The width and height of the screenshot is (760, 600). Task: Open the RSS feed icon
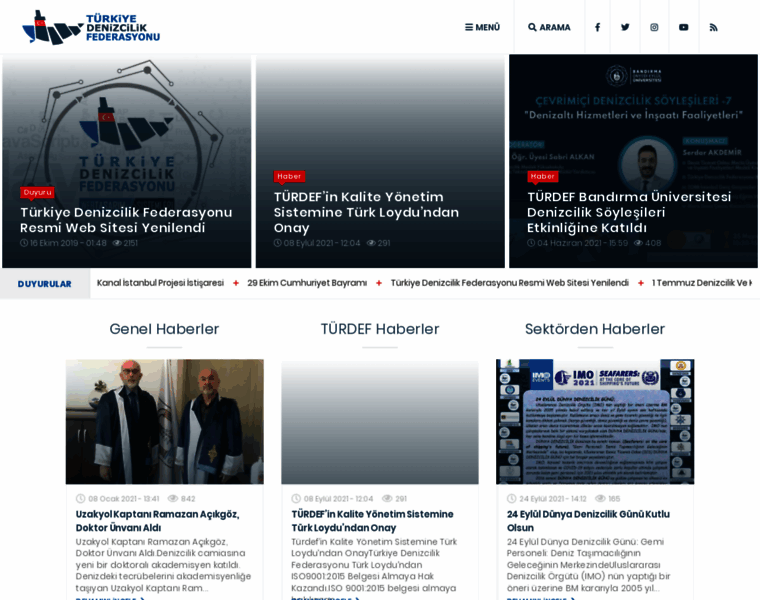[713, 27]
